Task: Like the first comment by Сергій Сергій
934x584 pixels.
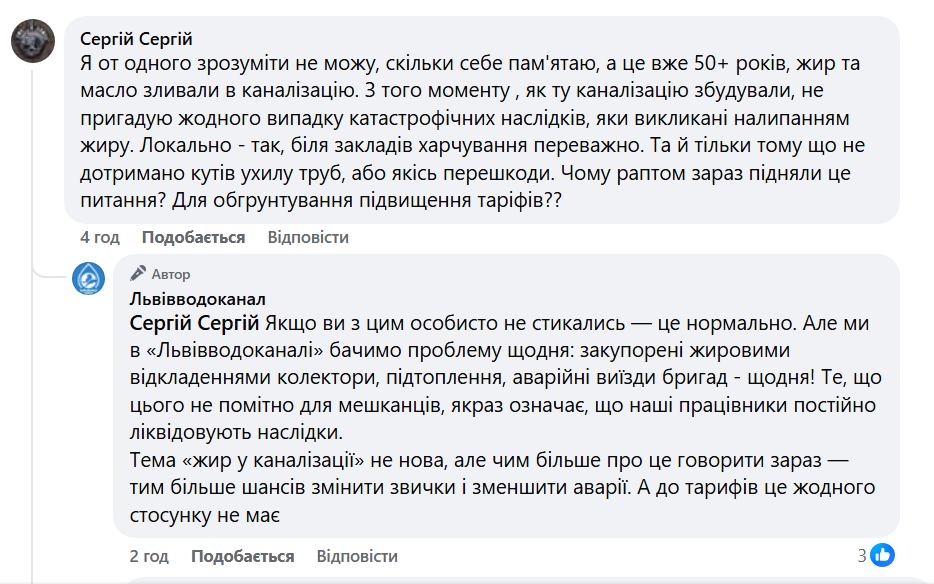Action: pos(193,237)
